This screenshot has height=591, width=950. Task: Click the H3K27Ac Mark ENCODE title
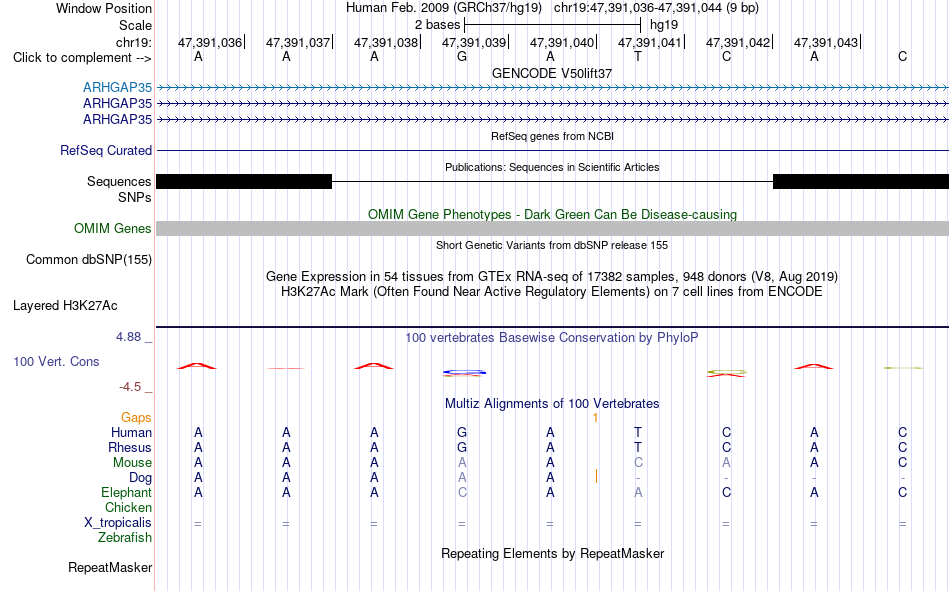coord(552,292)
